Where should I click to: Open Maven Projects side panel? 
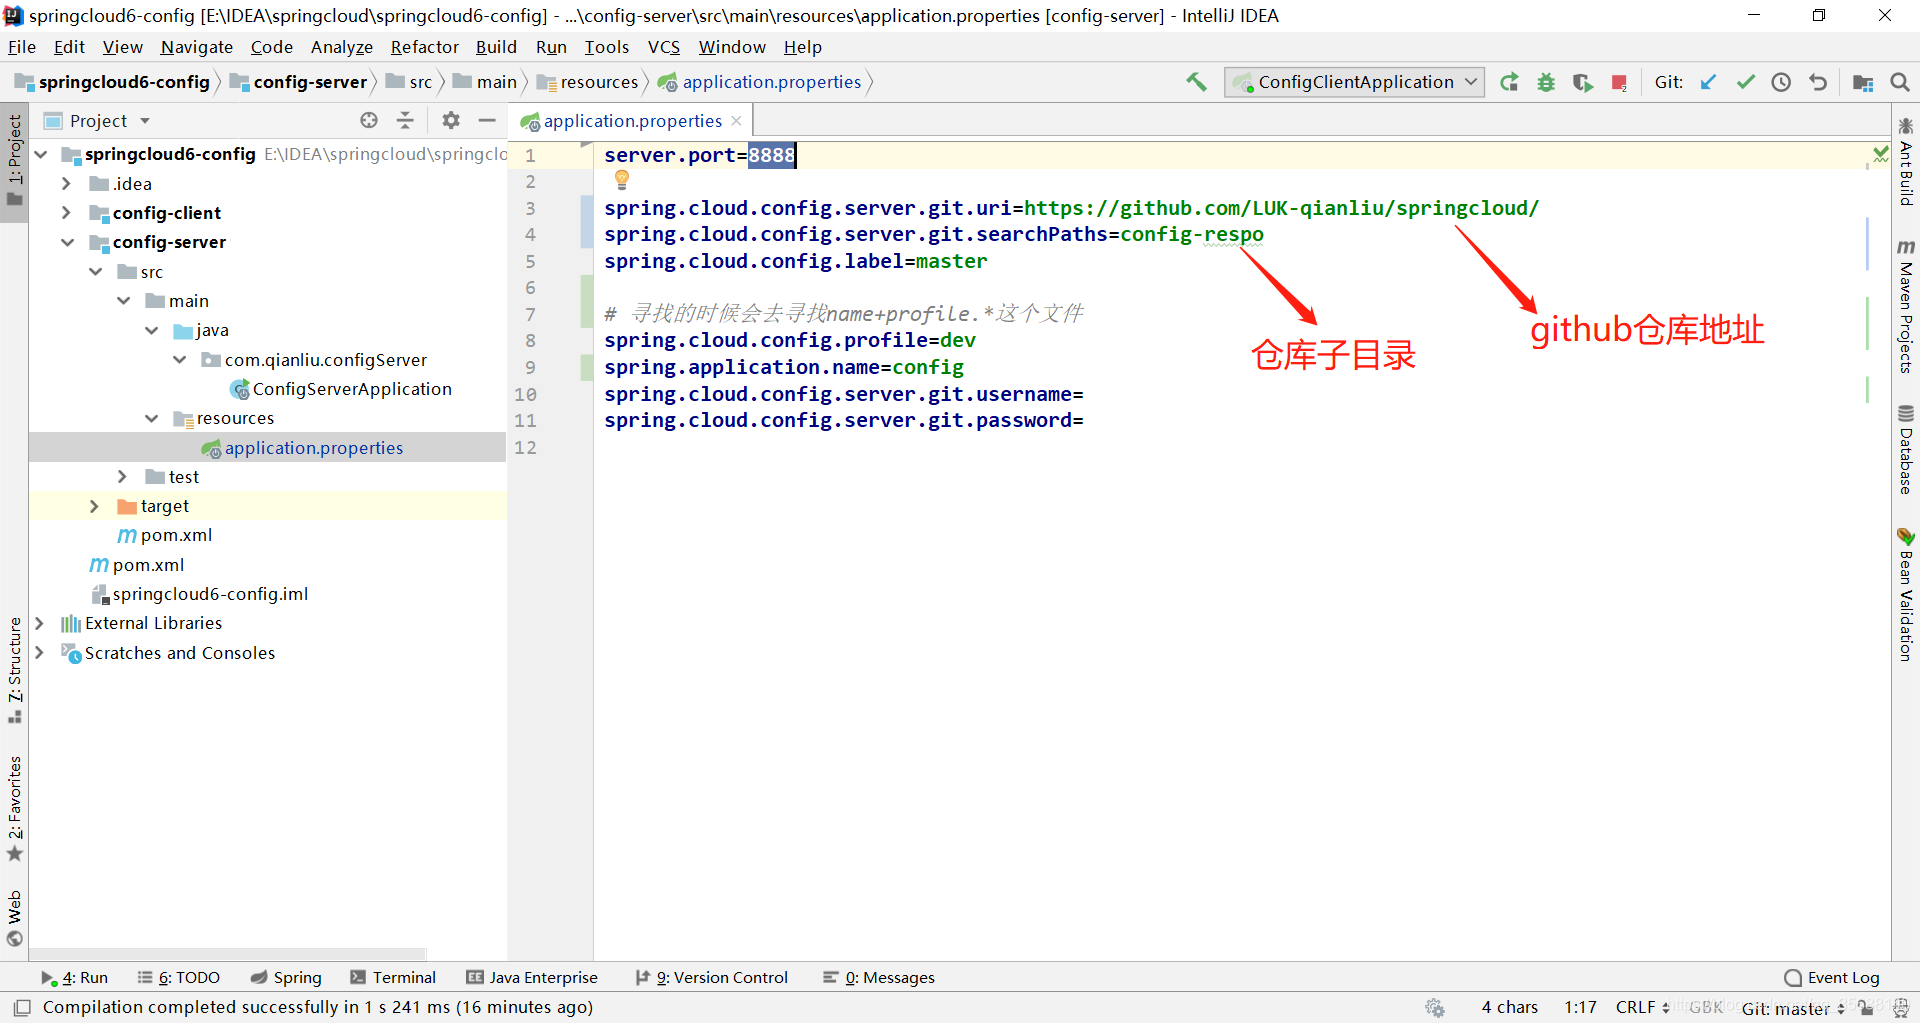click(1906, 306)
